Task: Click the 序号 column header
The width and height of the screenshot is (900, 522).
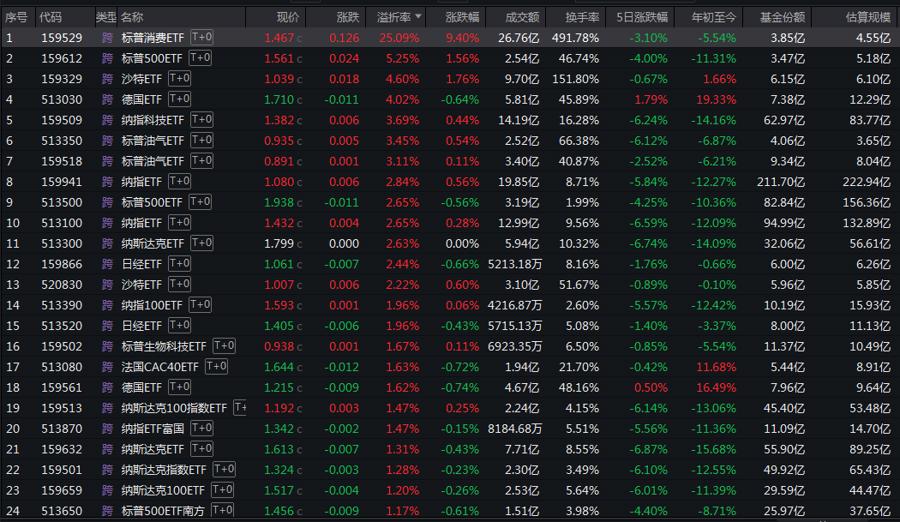Action: [x=16, y=17]
